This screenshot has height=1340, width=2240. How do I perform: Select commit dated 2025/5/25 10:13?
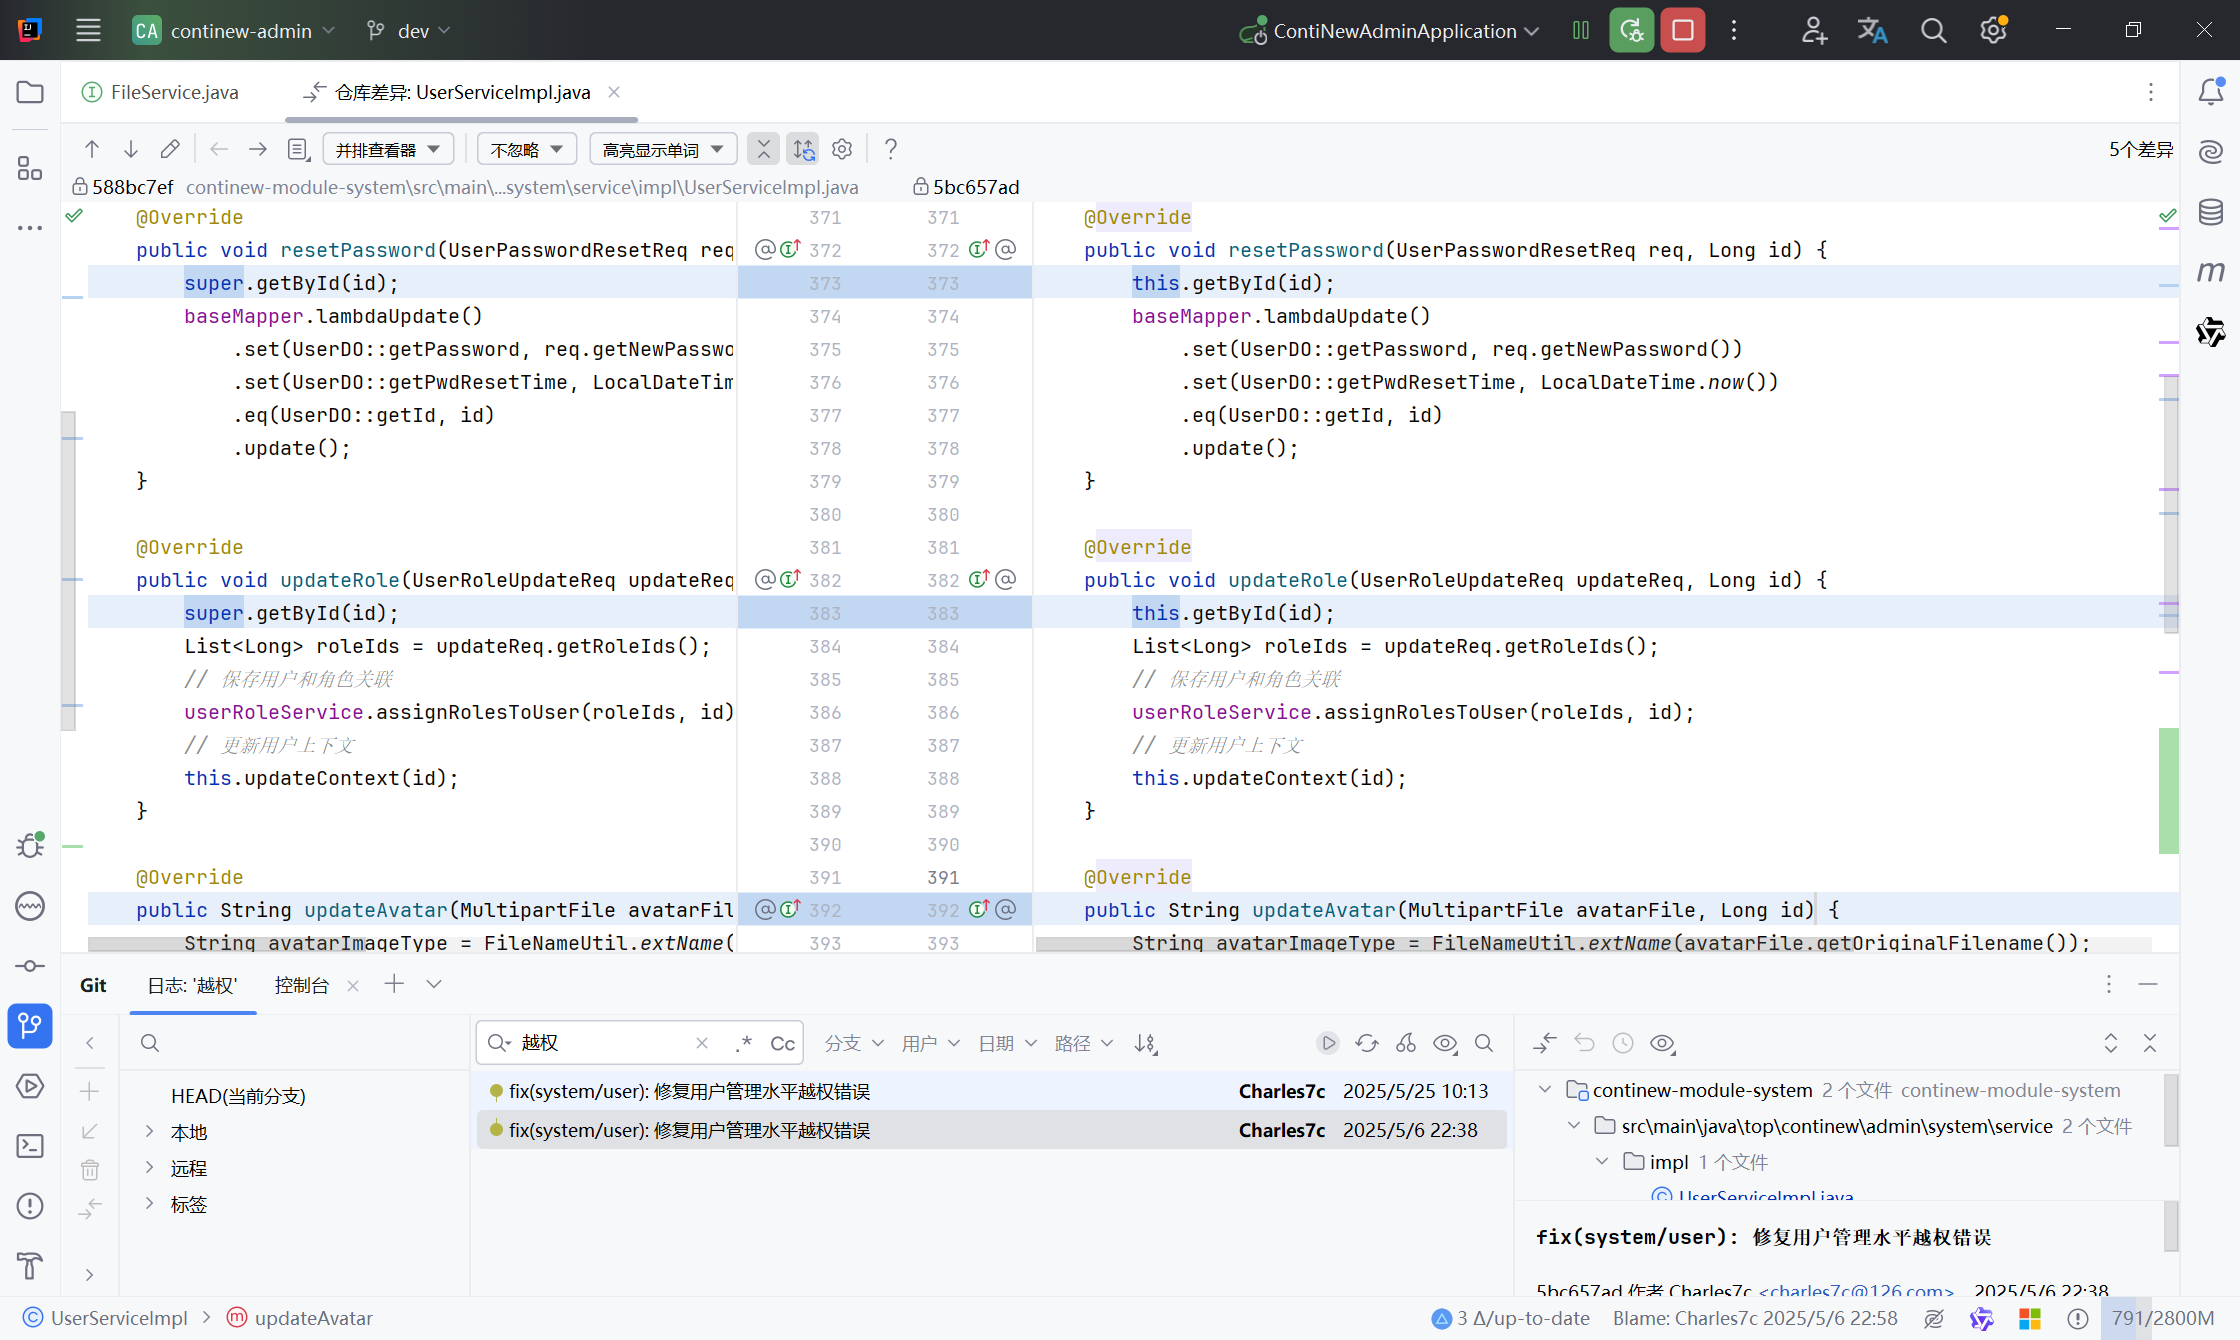[x=991, y=1091]
